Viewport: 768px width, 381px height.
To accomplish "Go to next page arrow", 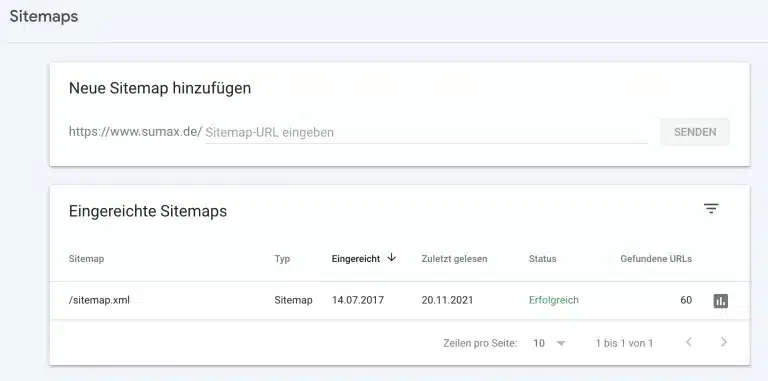I will [724, 342].
